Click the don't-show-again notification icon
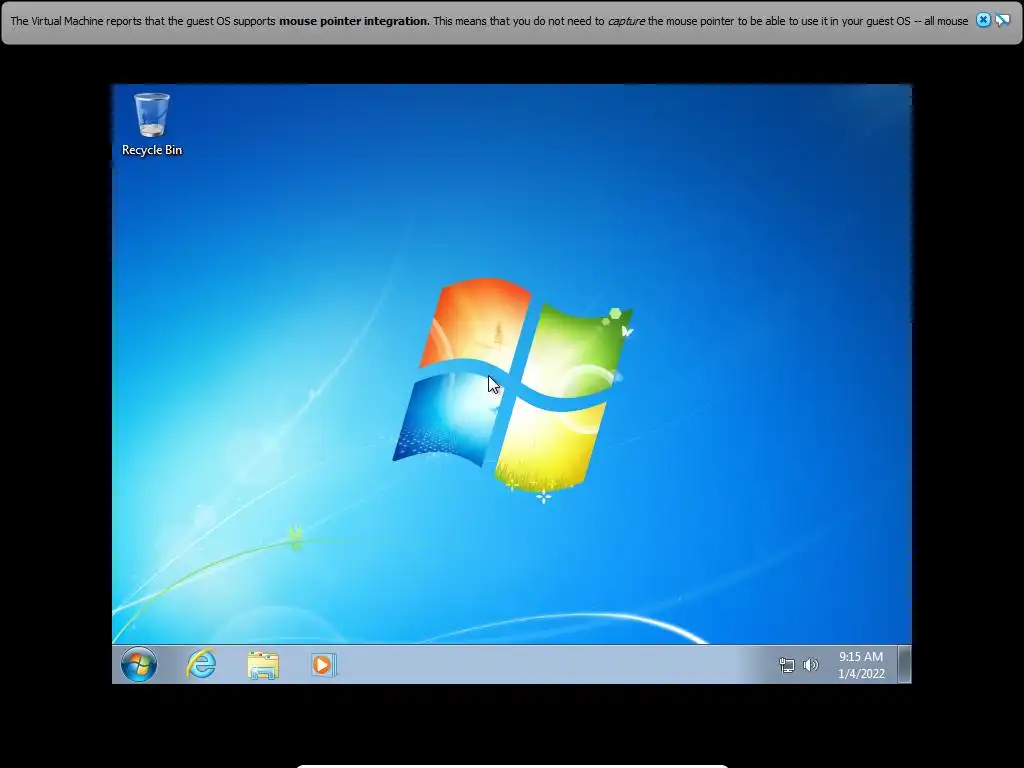The image size is (1024, 768). pos(1002,20)
